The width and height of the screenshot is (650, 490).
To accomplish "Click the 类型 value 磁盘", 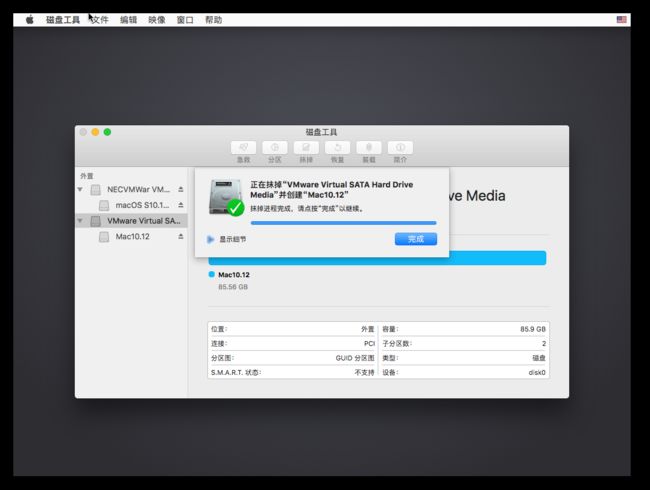I will pyautogui.click(x=539, y=358).
